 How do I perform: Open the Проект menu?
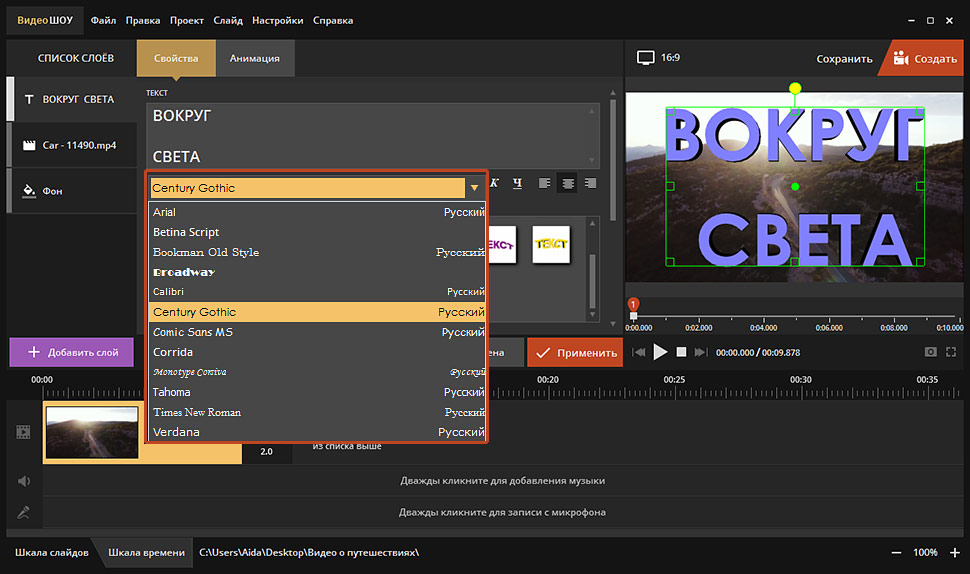click(x=187, y=20)
